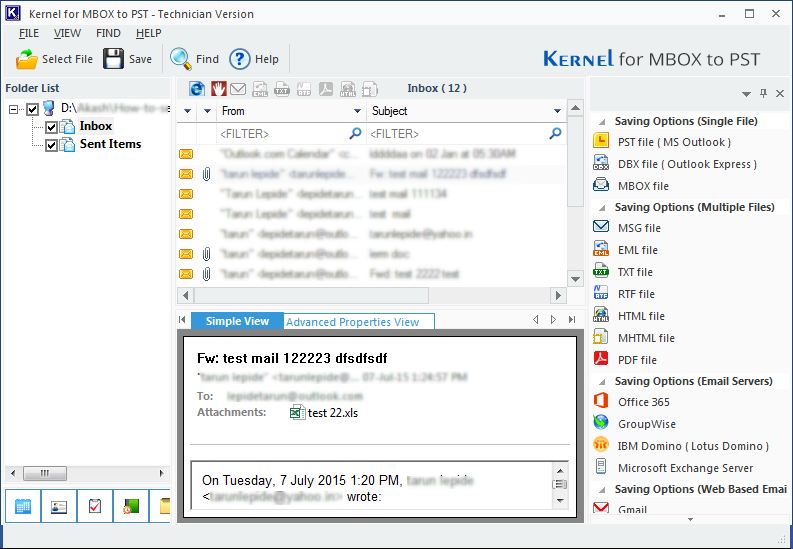The height and width of the screenshot is (549, 793).
Task: Open the test 22.xls attachment
Action: 324,413
